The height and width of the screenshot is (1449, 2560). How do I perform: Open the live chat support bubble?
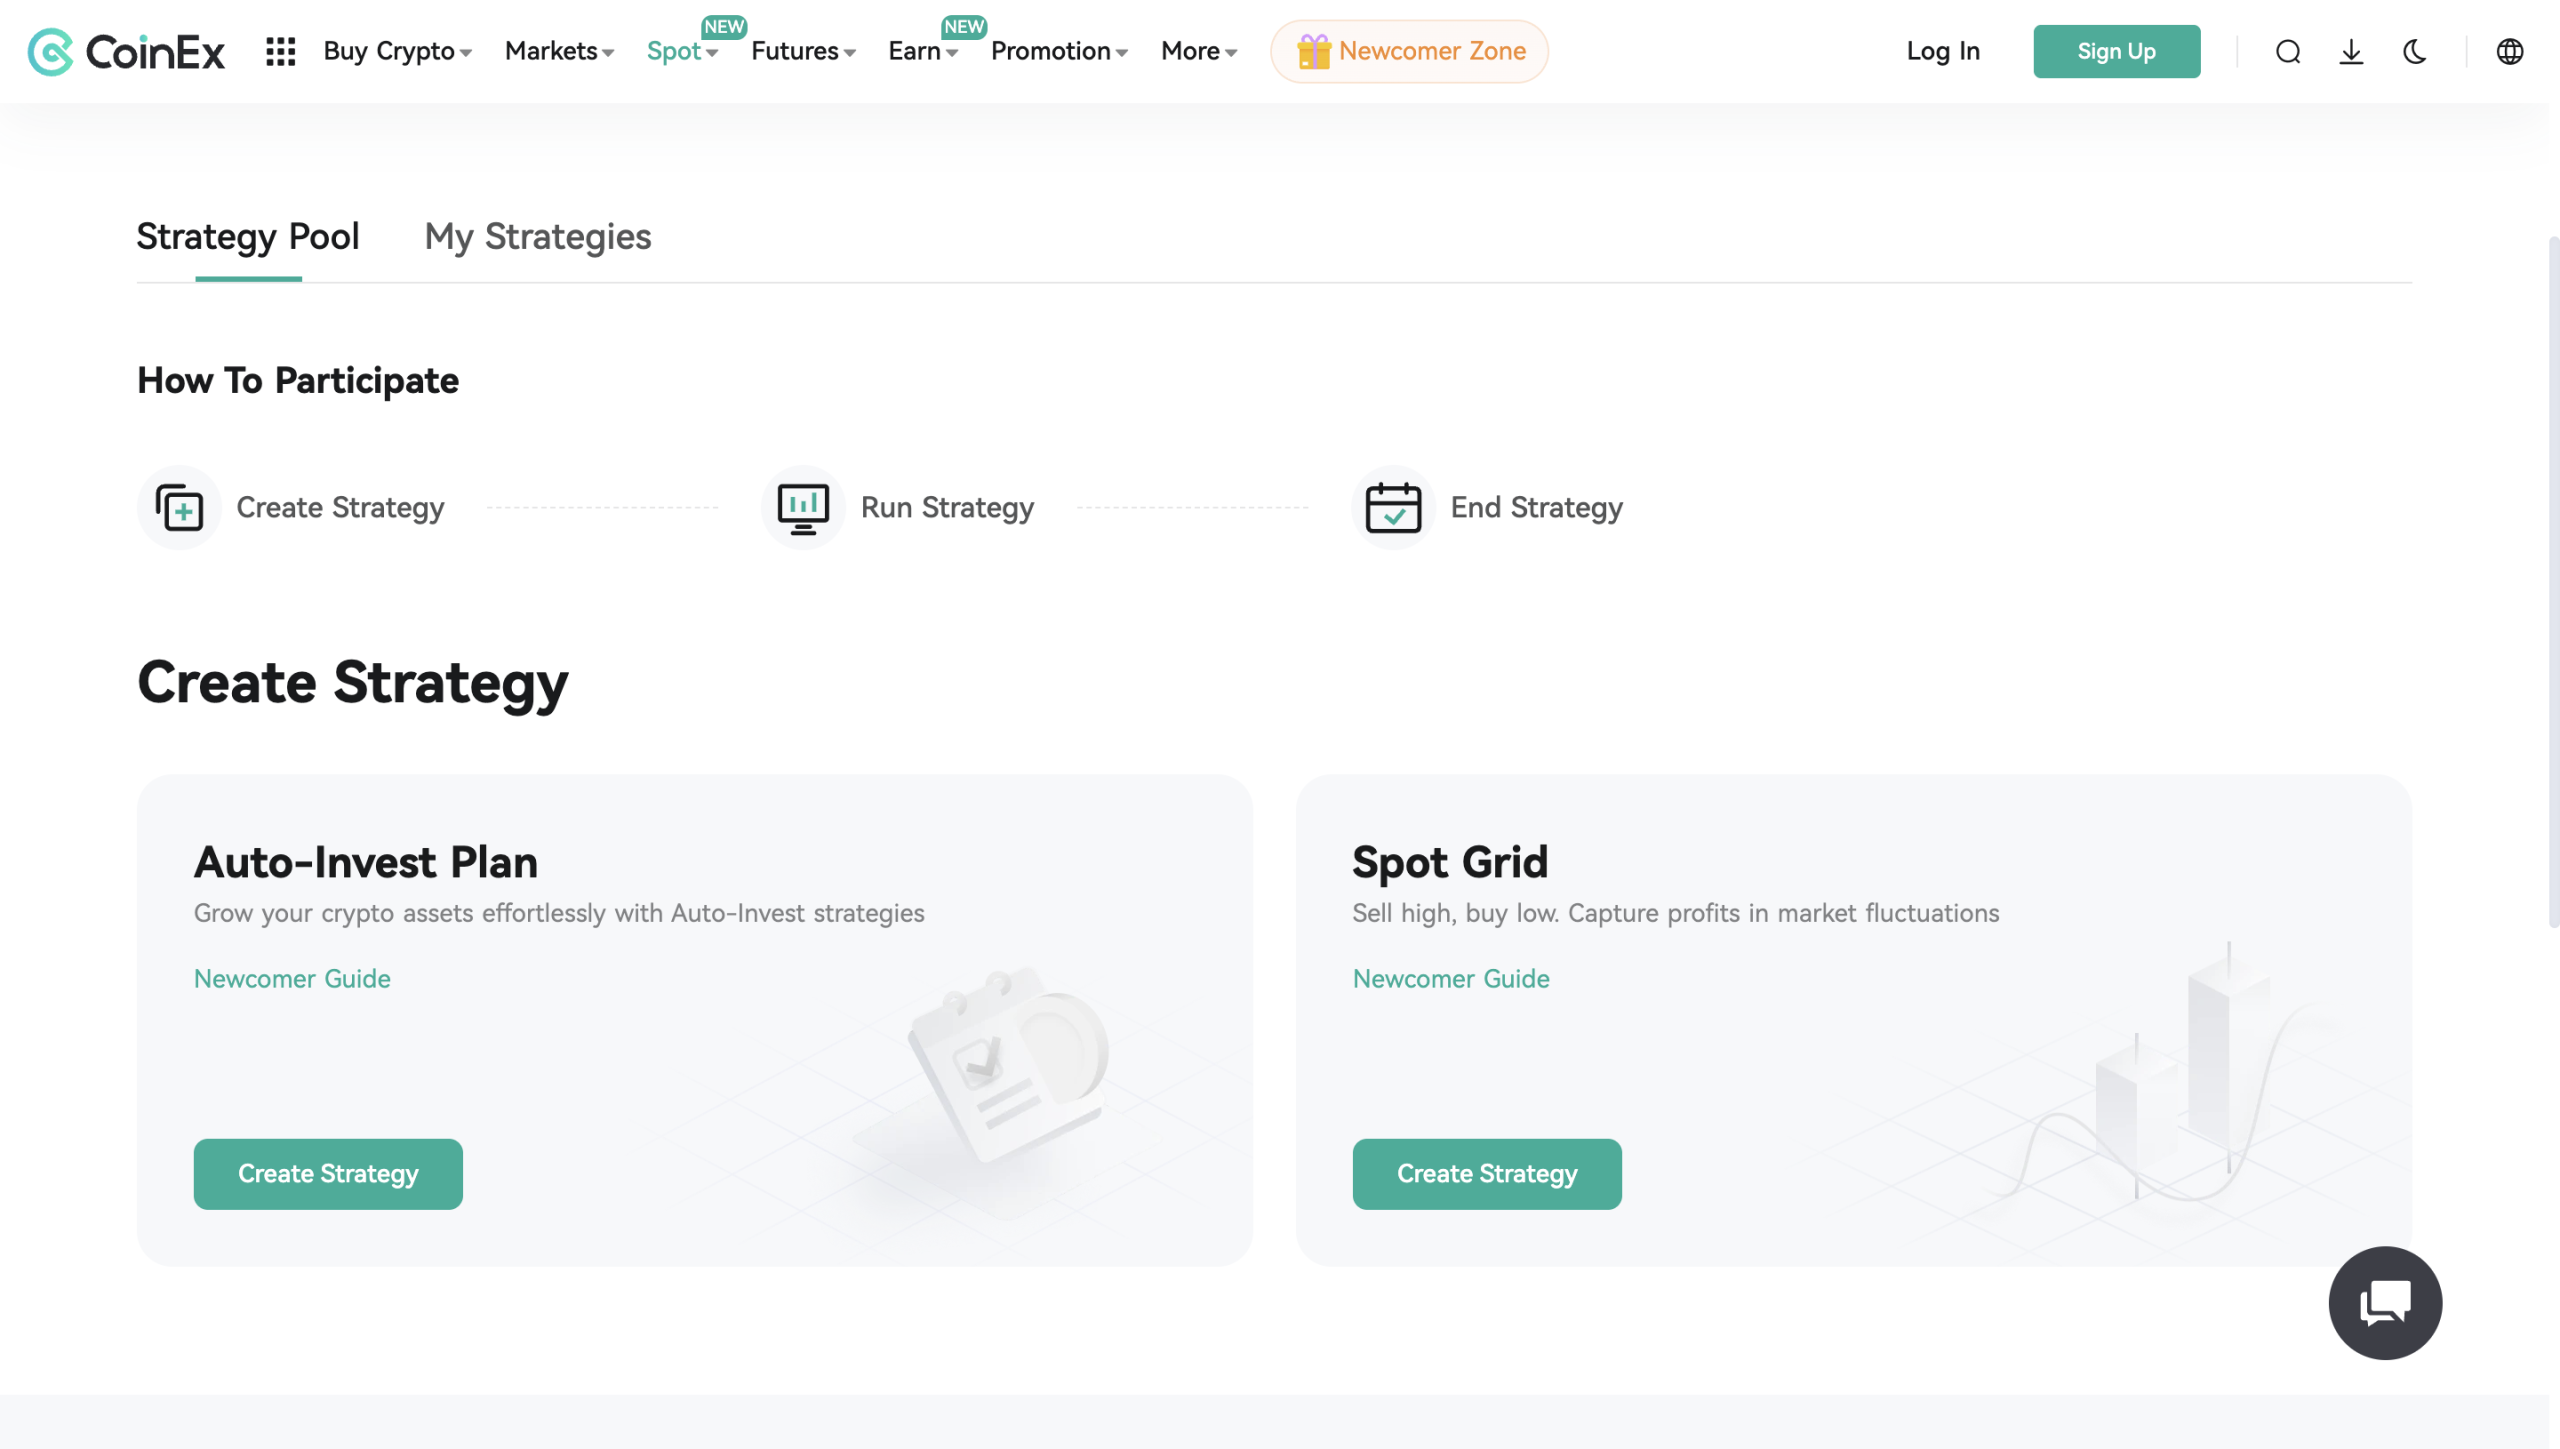pos(2385,1302)
